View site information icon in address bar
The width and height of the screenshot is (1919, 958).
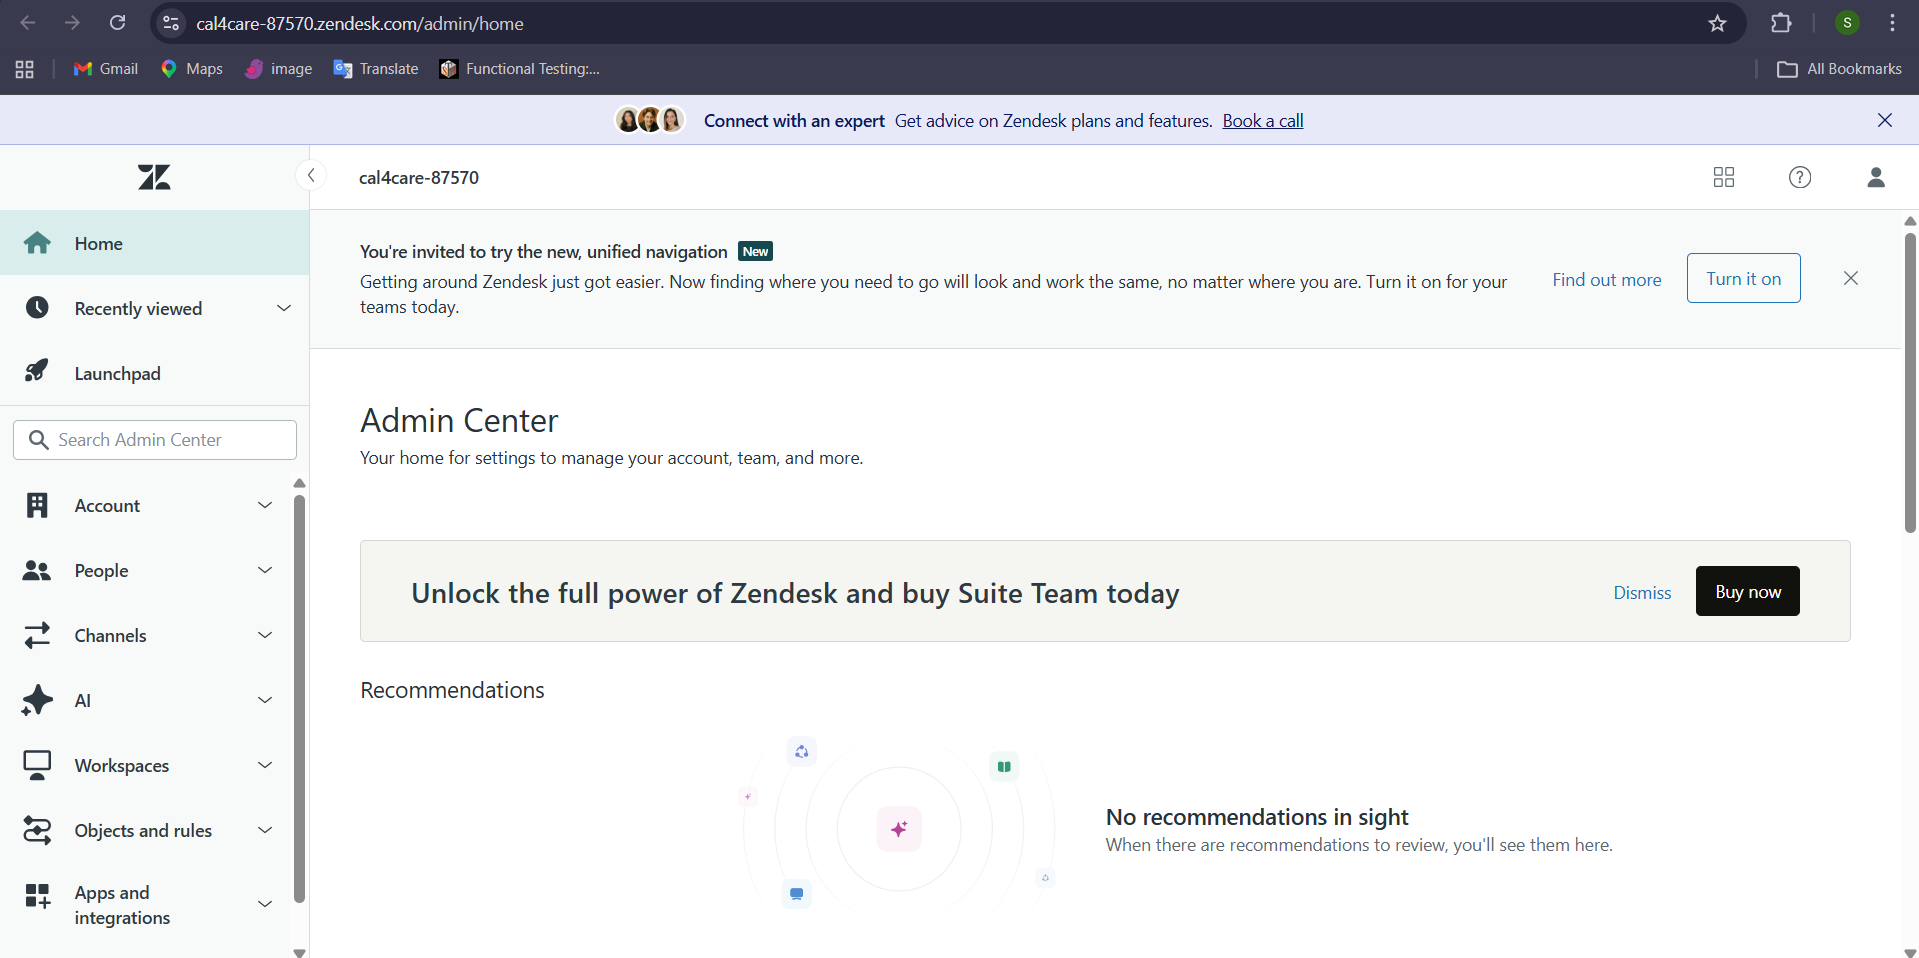[172, 23]
